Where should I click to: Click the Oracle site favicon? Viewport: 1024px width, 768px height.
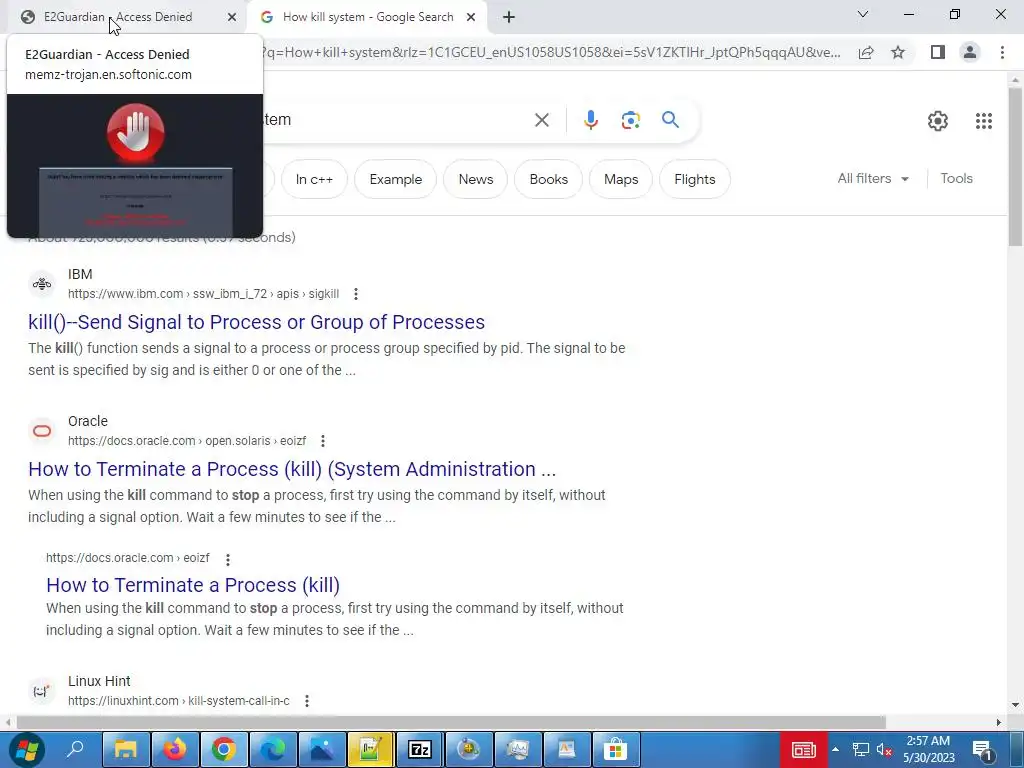click(42, 431)
